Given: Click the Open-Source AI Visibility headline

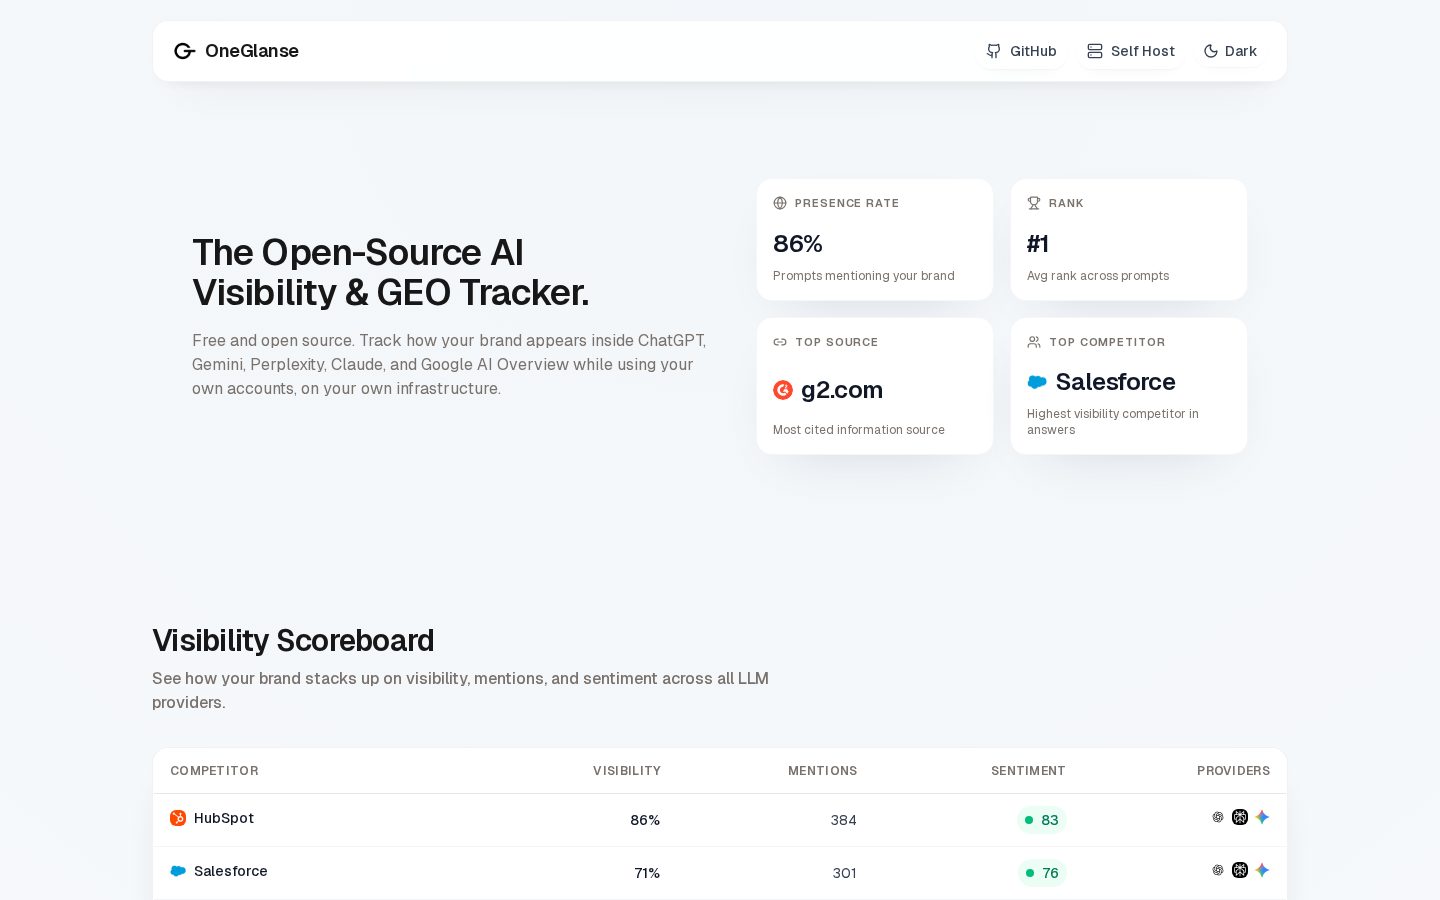Looking at the screenshot, I should coord(391,272).
